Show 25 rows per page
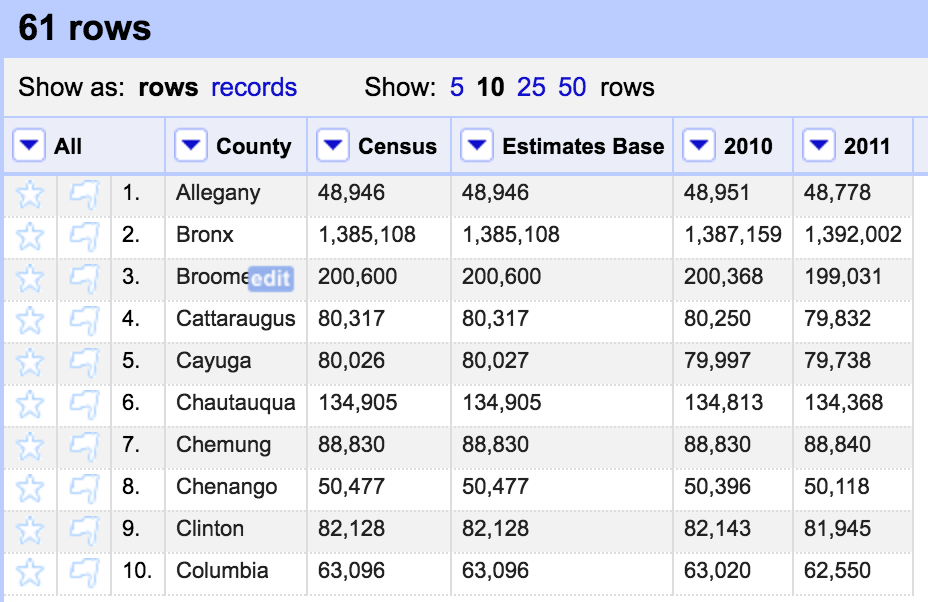928x602 pixels. (531, 88)
